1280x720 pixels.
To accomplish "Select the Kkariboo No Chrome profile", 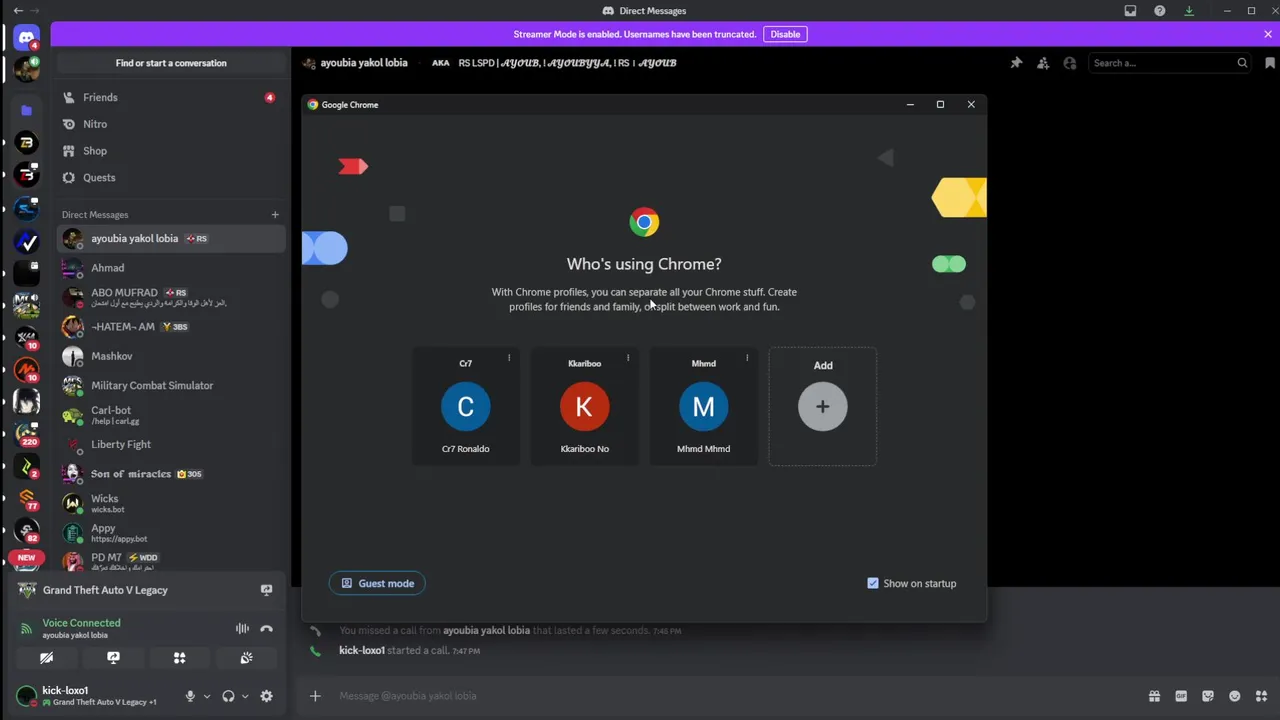I will coord(585,406).
